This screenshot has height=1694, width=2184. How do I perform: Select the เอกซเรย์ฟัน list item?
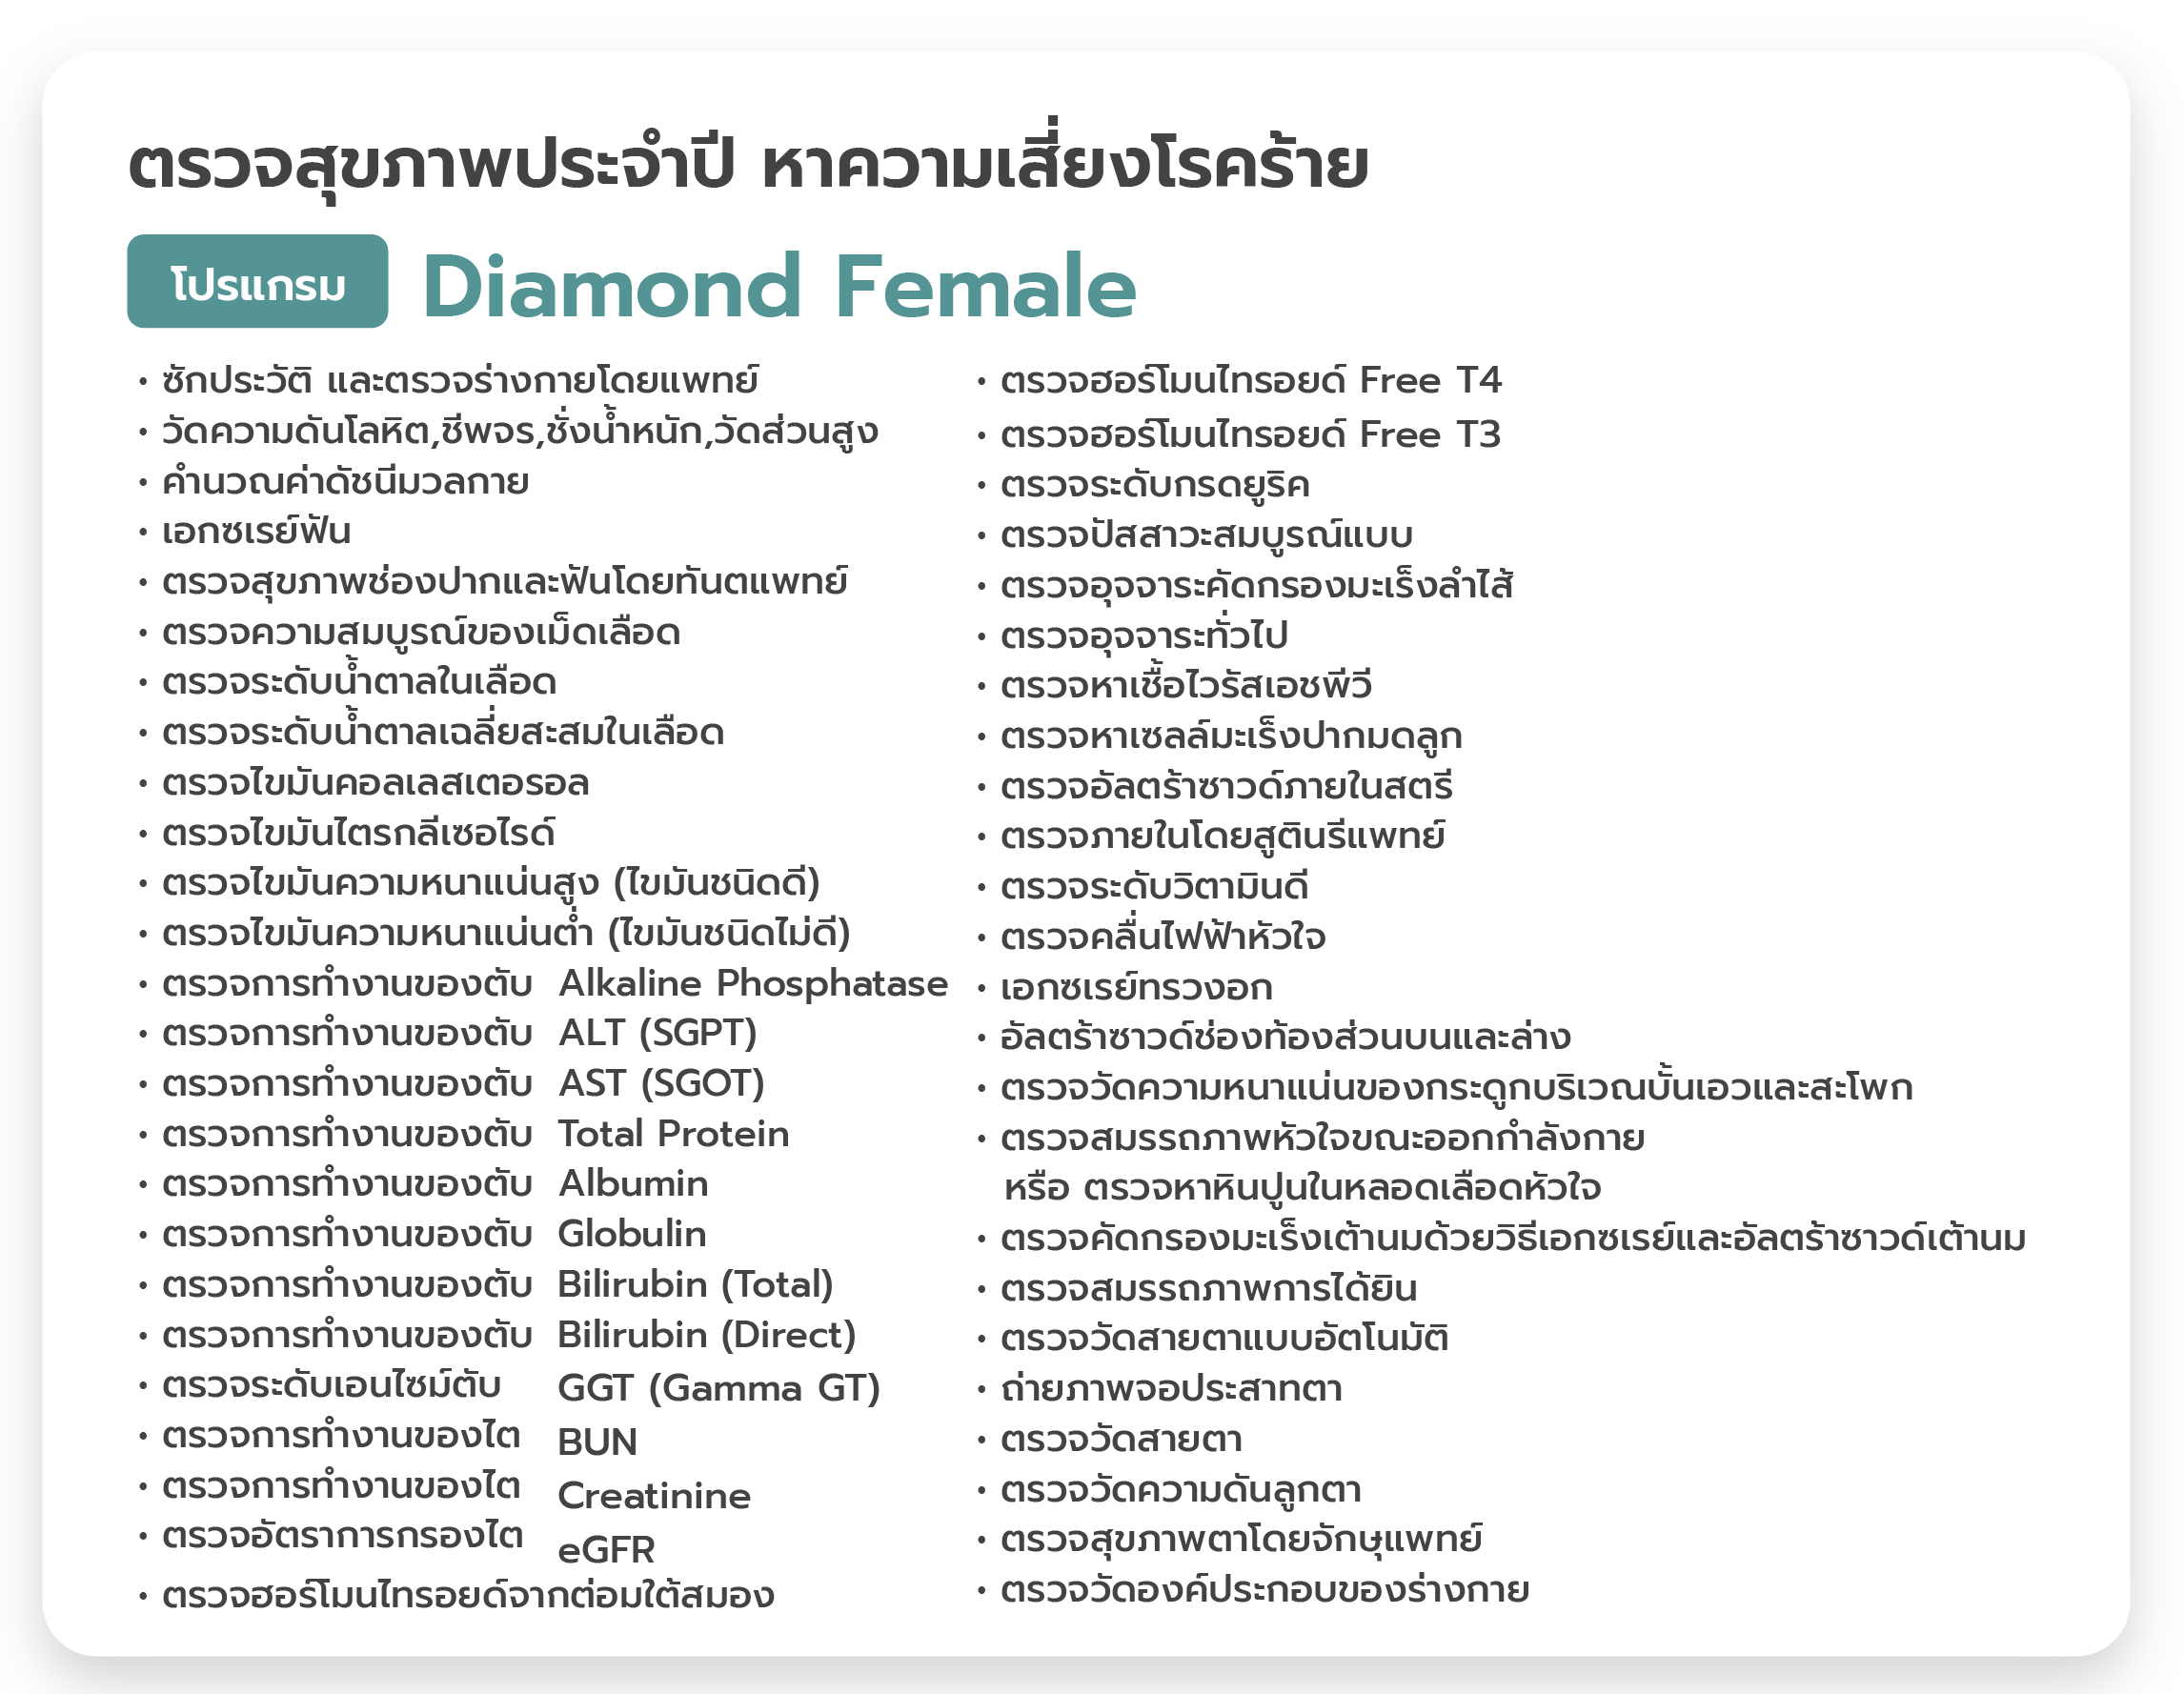(x=257, y=531)
